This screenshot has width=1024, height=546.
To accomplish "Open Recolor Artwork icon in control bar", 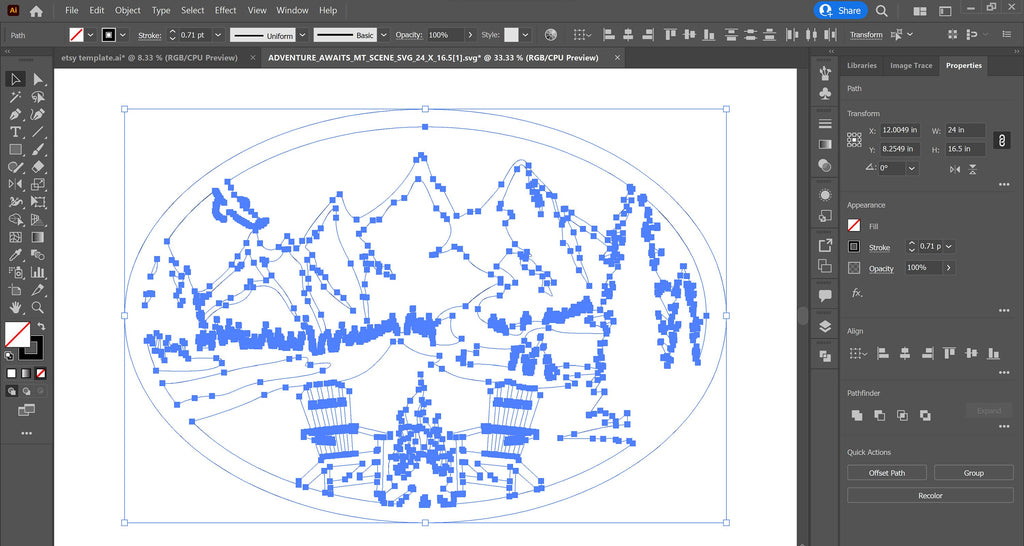I will pyautogui.click(x=551, y=35).
